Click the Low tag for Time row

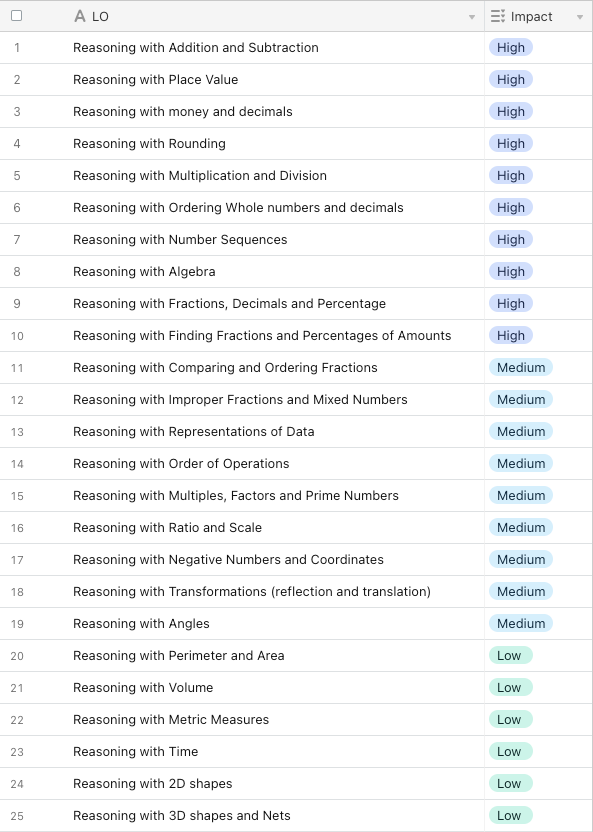(510, 752)
